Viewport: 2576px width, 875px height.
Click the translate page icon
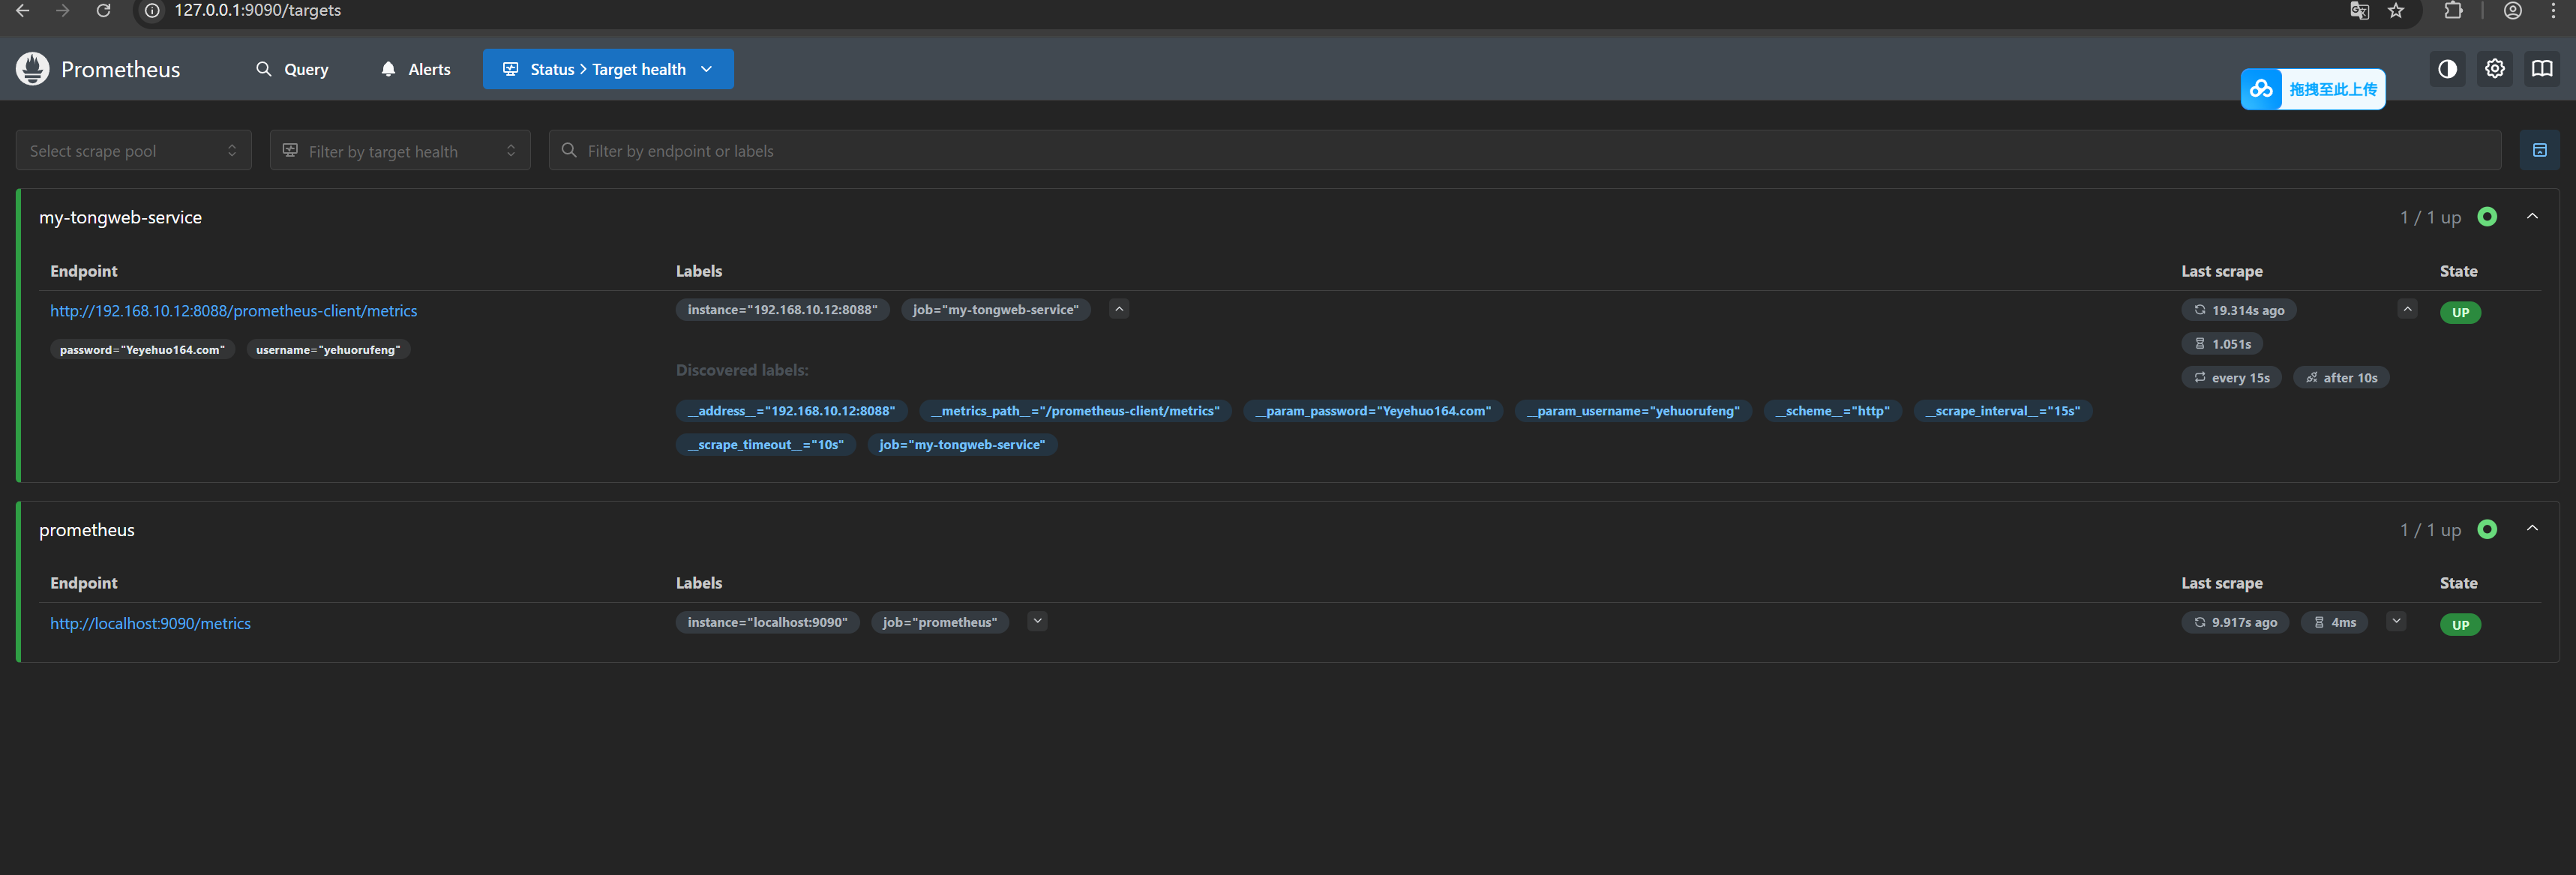tap(2359, 11)
